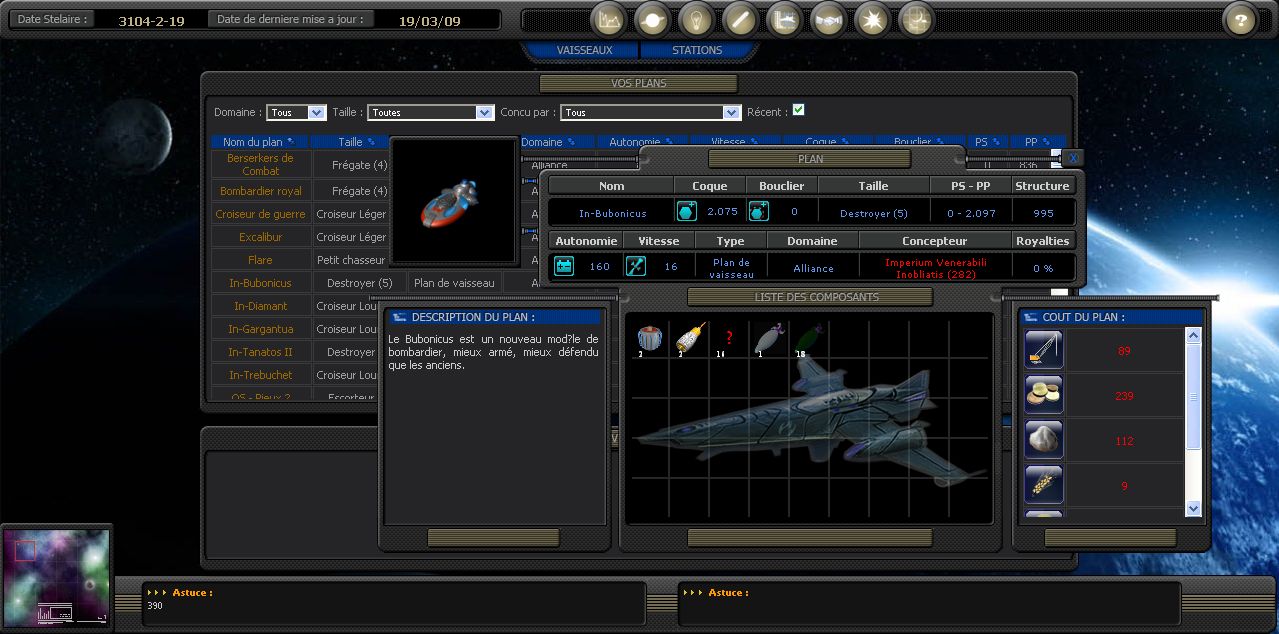Image resolution: width=1279 pixels, height=634 pixels.
Task: Open the Bombardier royal plan
Action: (x=261, y=191)
